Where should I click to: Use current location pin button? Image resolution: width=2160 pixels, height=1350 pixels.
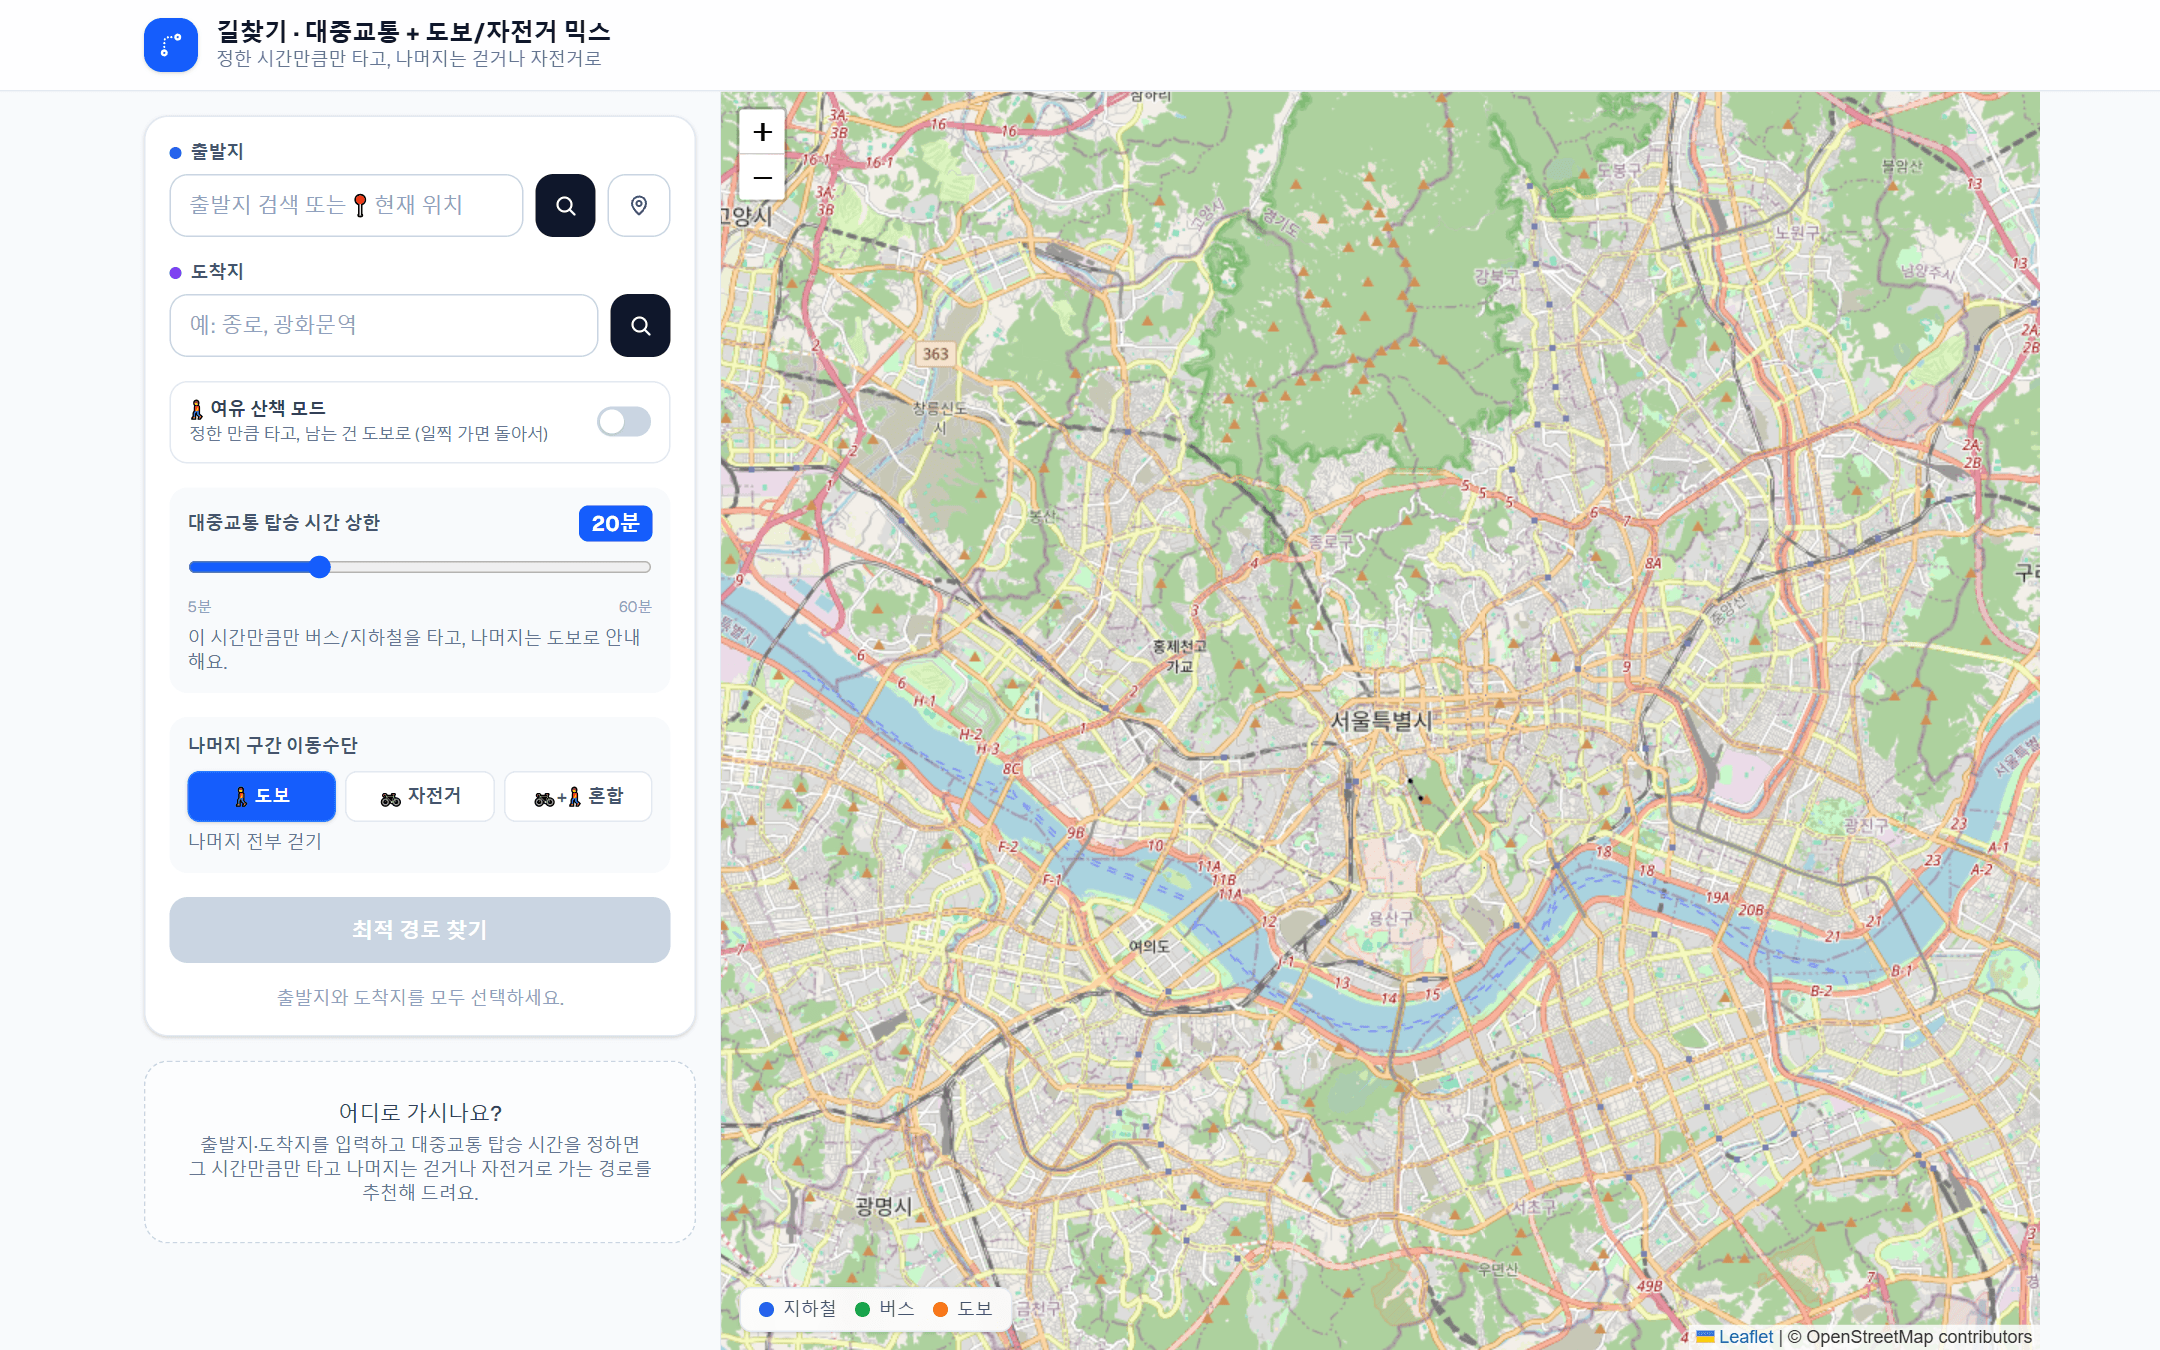(x=639, y=205)
